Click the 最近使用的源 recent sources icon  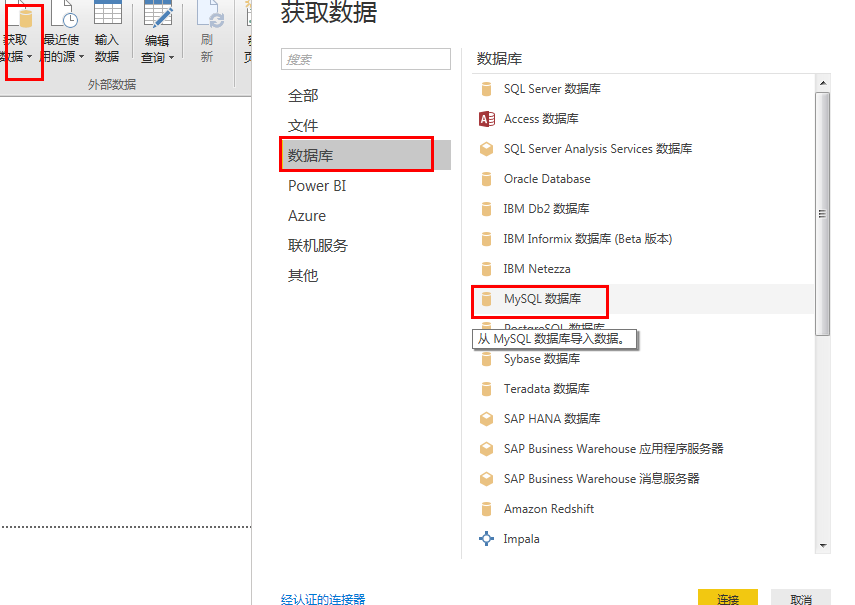[64, 14]
